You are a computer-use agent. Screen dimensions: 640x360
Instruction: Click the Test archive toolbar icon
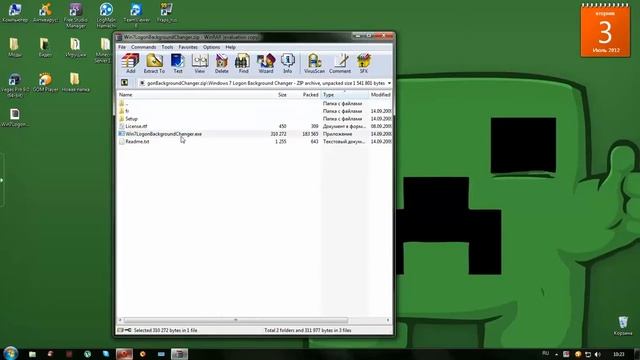click(178, 63)
